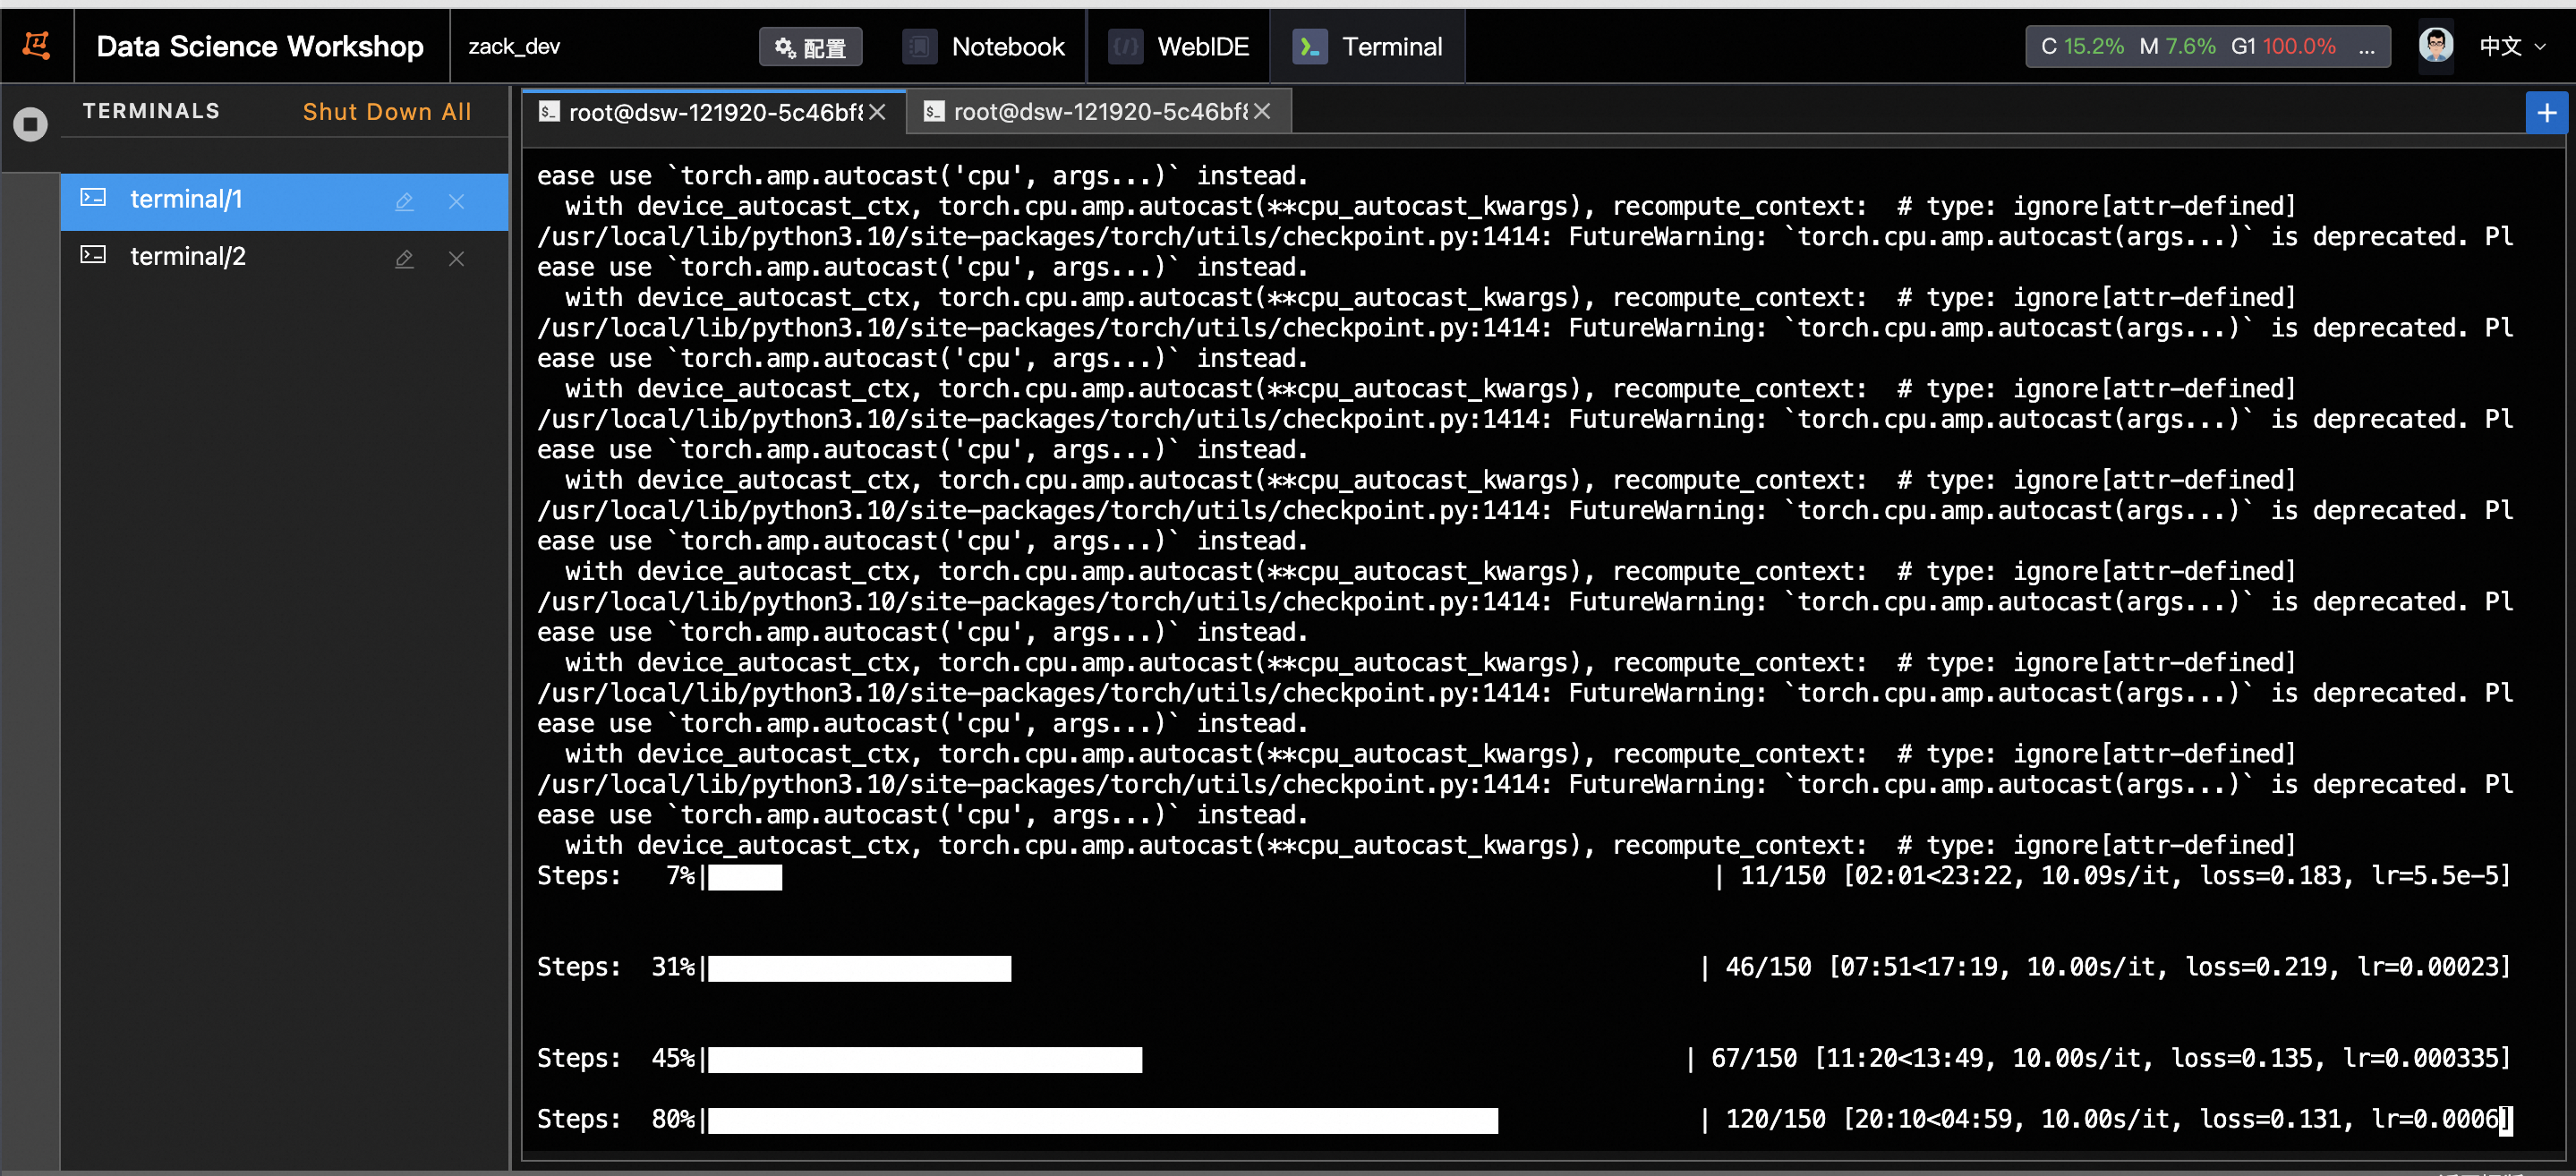Click the orange app logo icon
The height and width of the screenshot is (1176, 2576).
pos(37,46)
